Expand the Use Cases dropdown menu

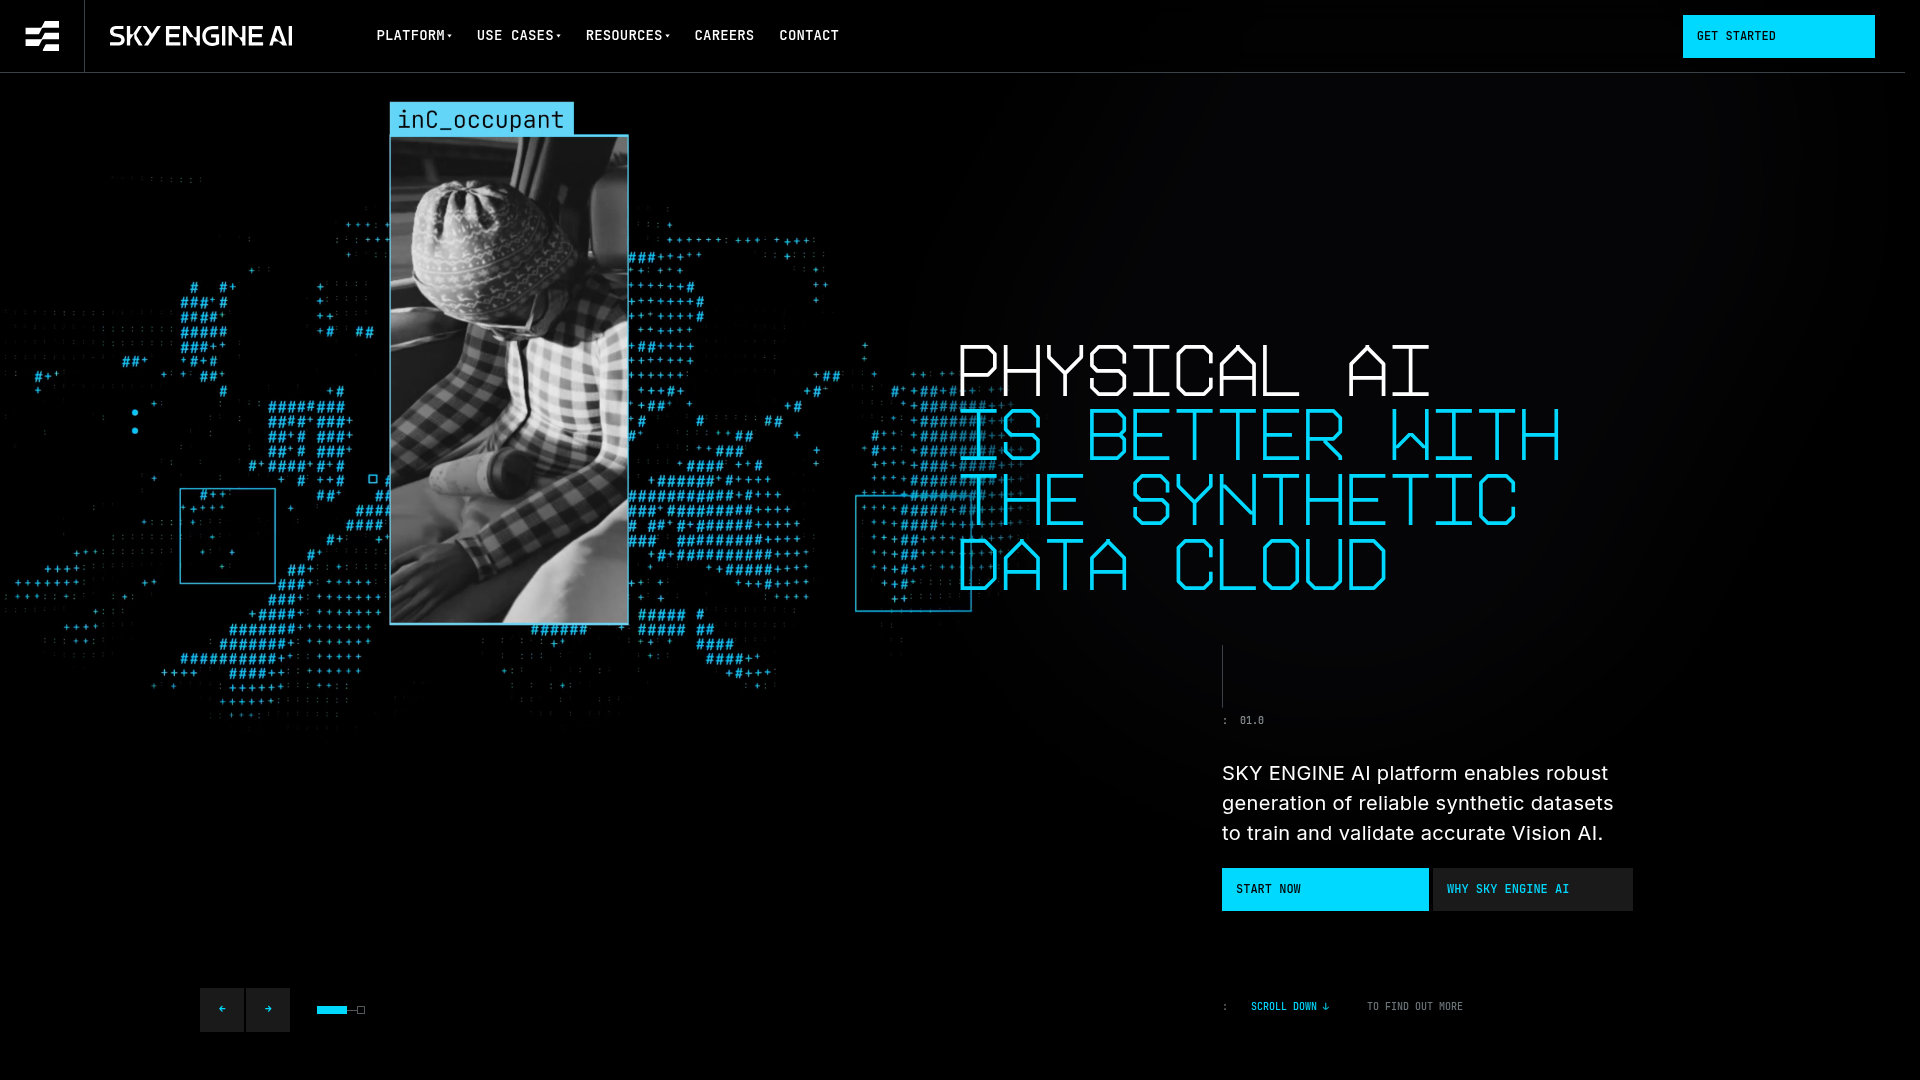click(x=519, y=36)
